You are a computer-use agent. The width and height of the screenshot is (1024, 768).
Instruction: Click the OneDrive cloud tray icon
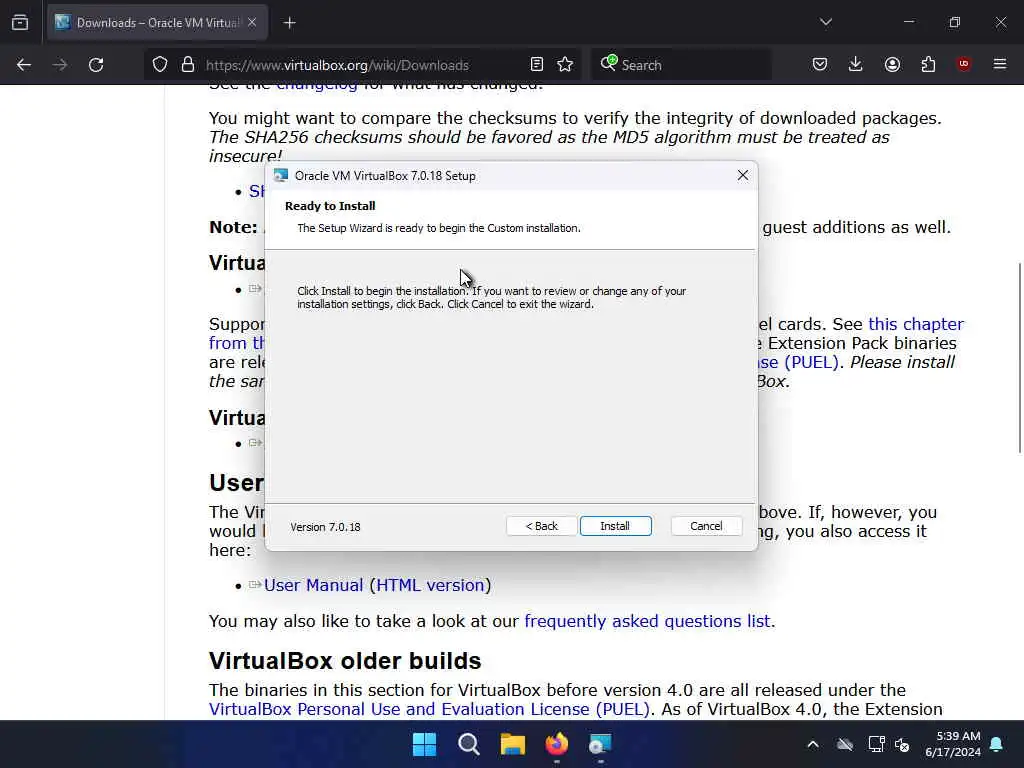click(x=845, y=744)
